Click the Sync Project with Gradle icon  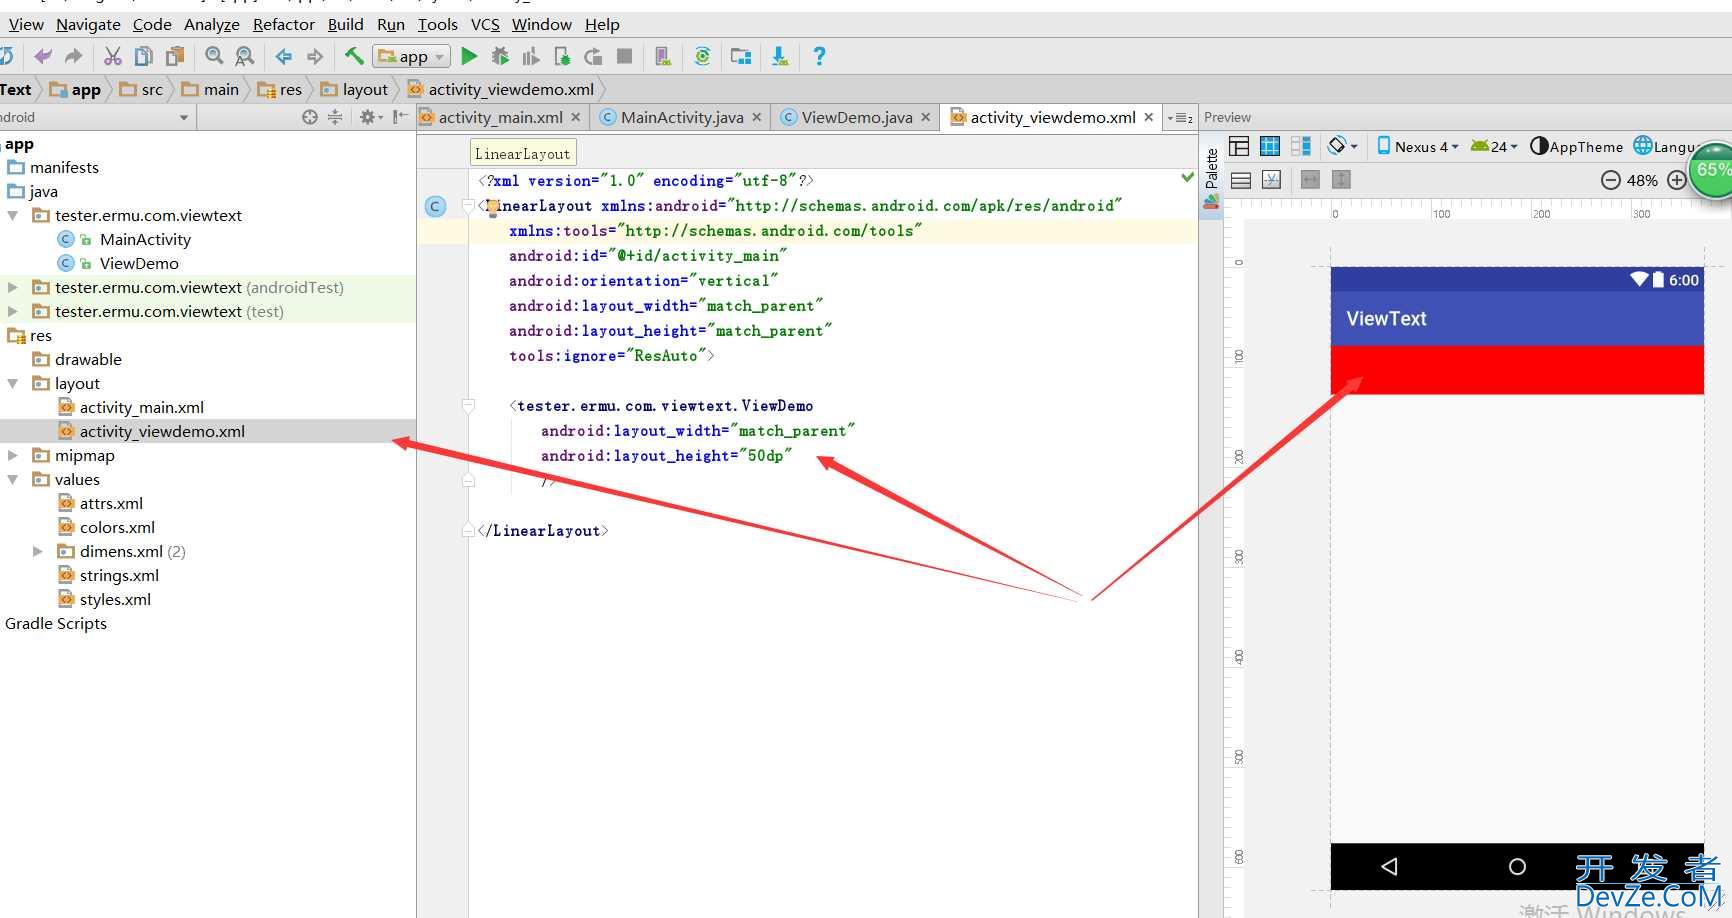702,57
